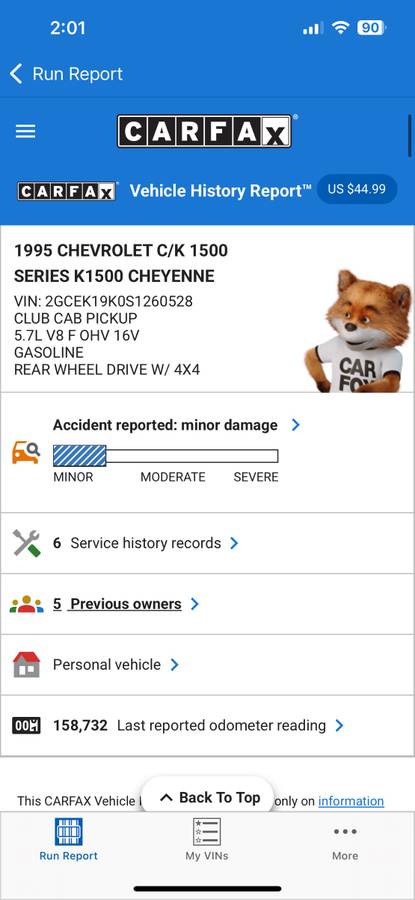Tap the previous owners people icon
415x900 pixels.
point(26,604)
